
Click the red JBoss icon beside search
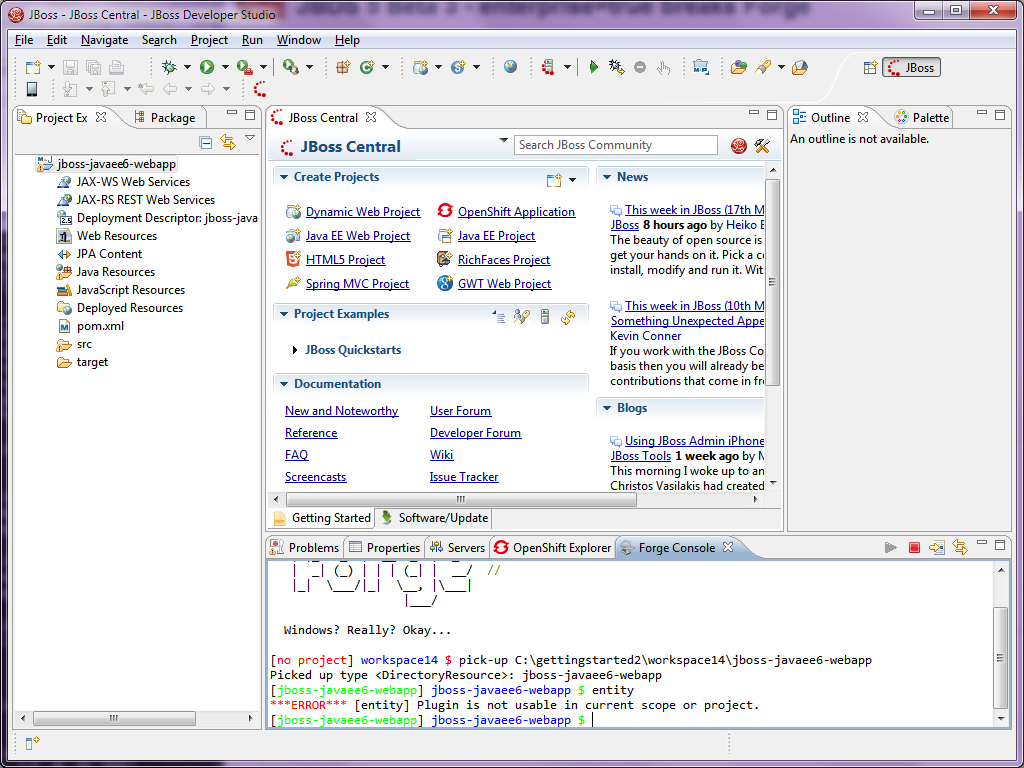(739, 146)
